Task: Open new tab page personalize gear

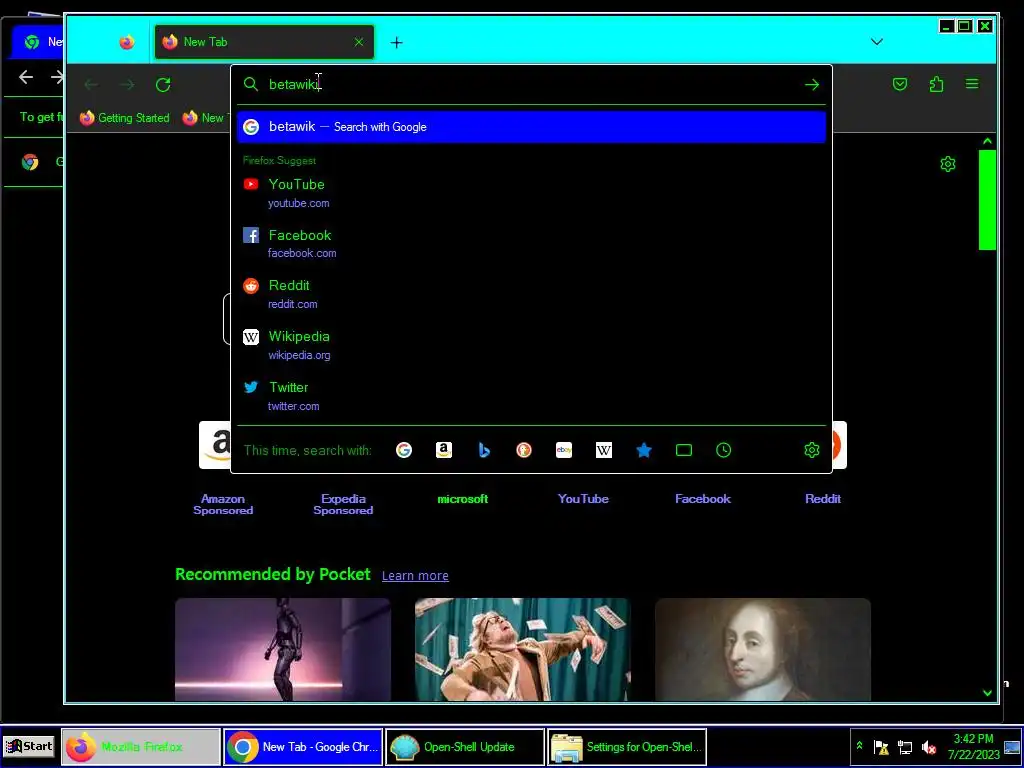Action: (948, 163)
